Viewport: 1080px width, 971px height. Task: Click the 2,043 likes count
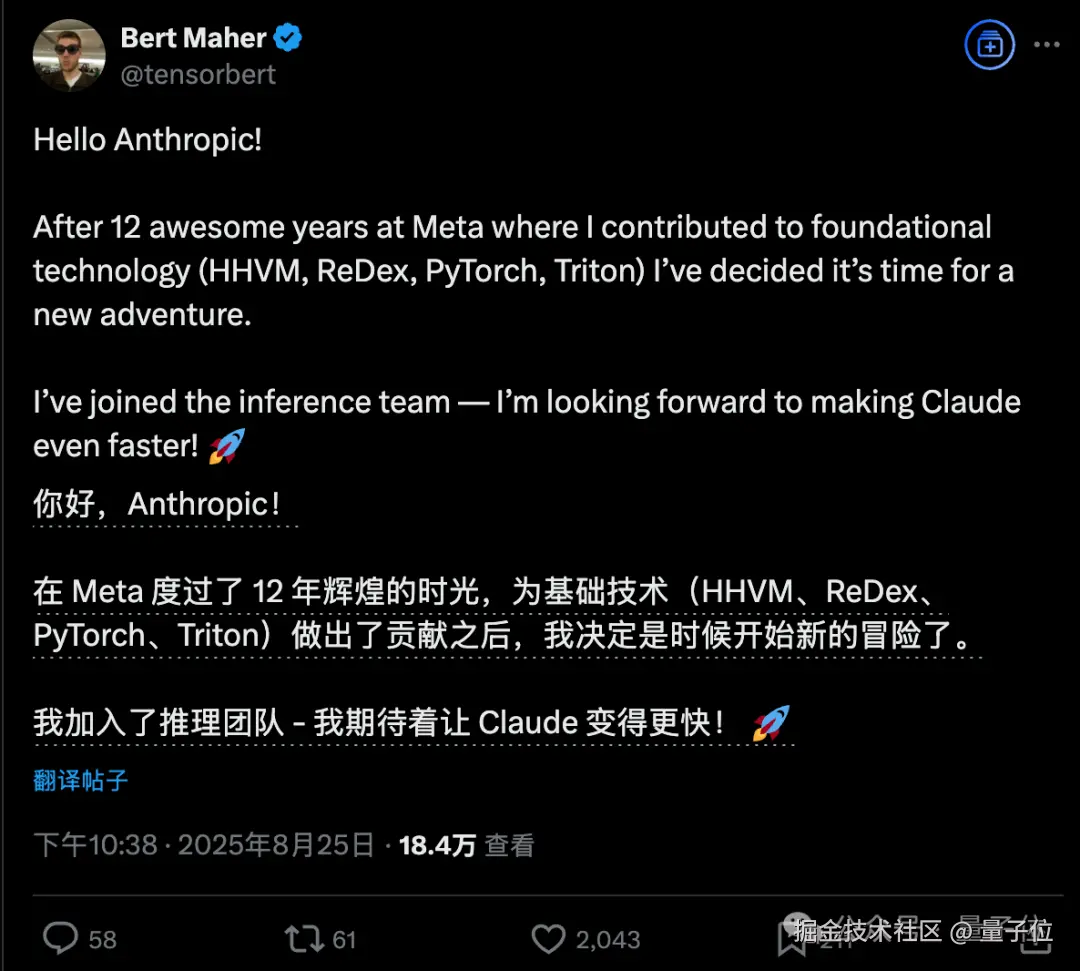(607, 939)
